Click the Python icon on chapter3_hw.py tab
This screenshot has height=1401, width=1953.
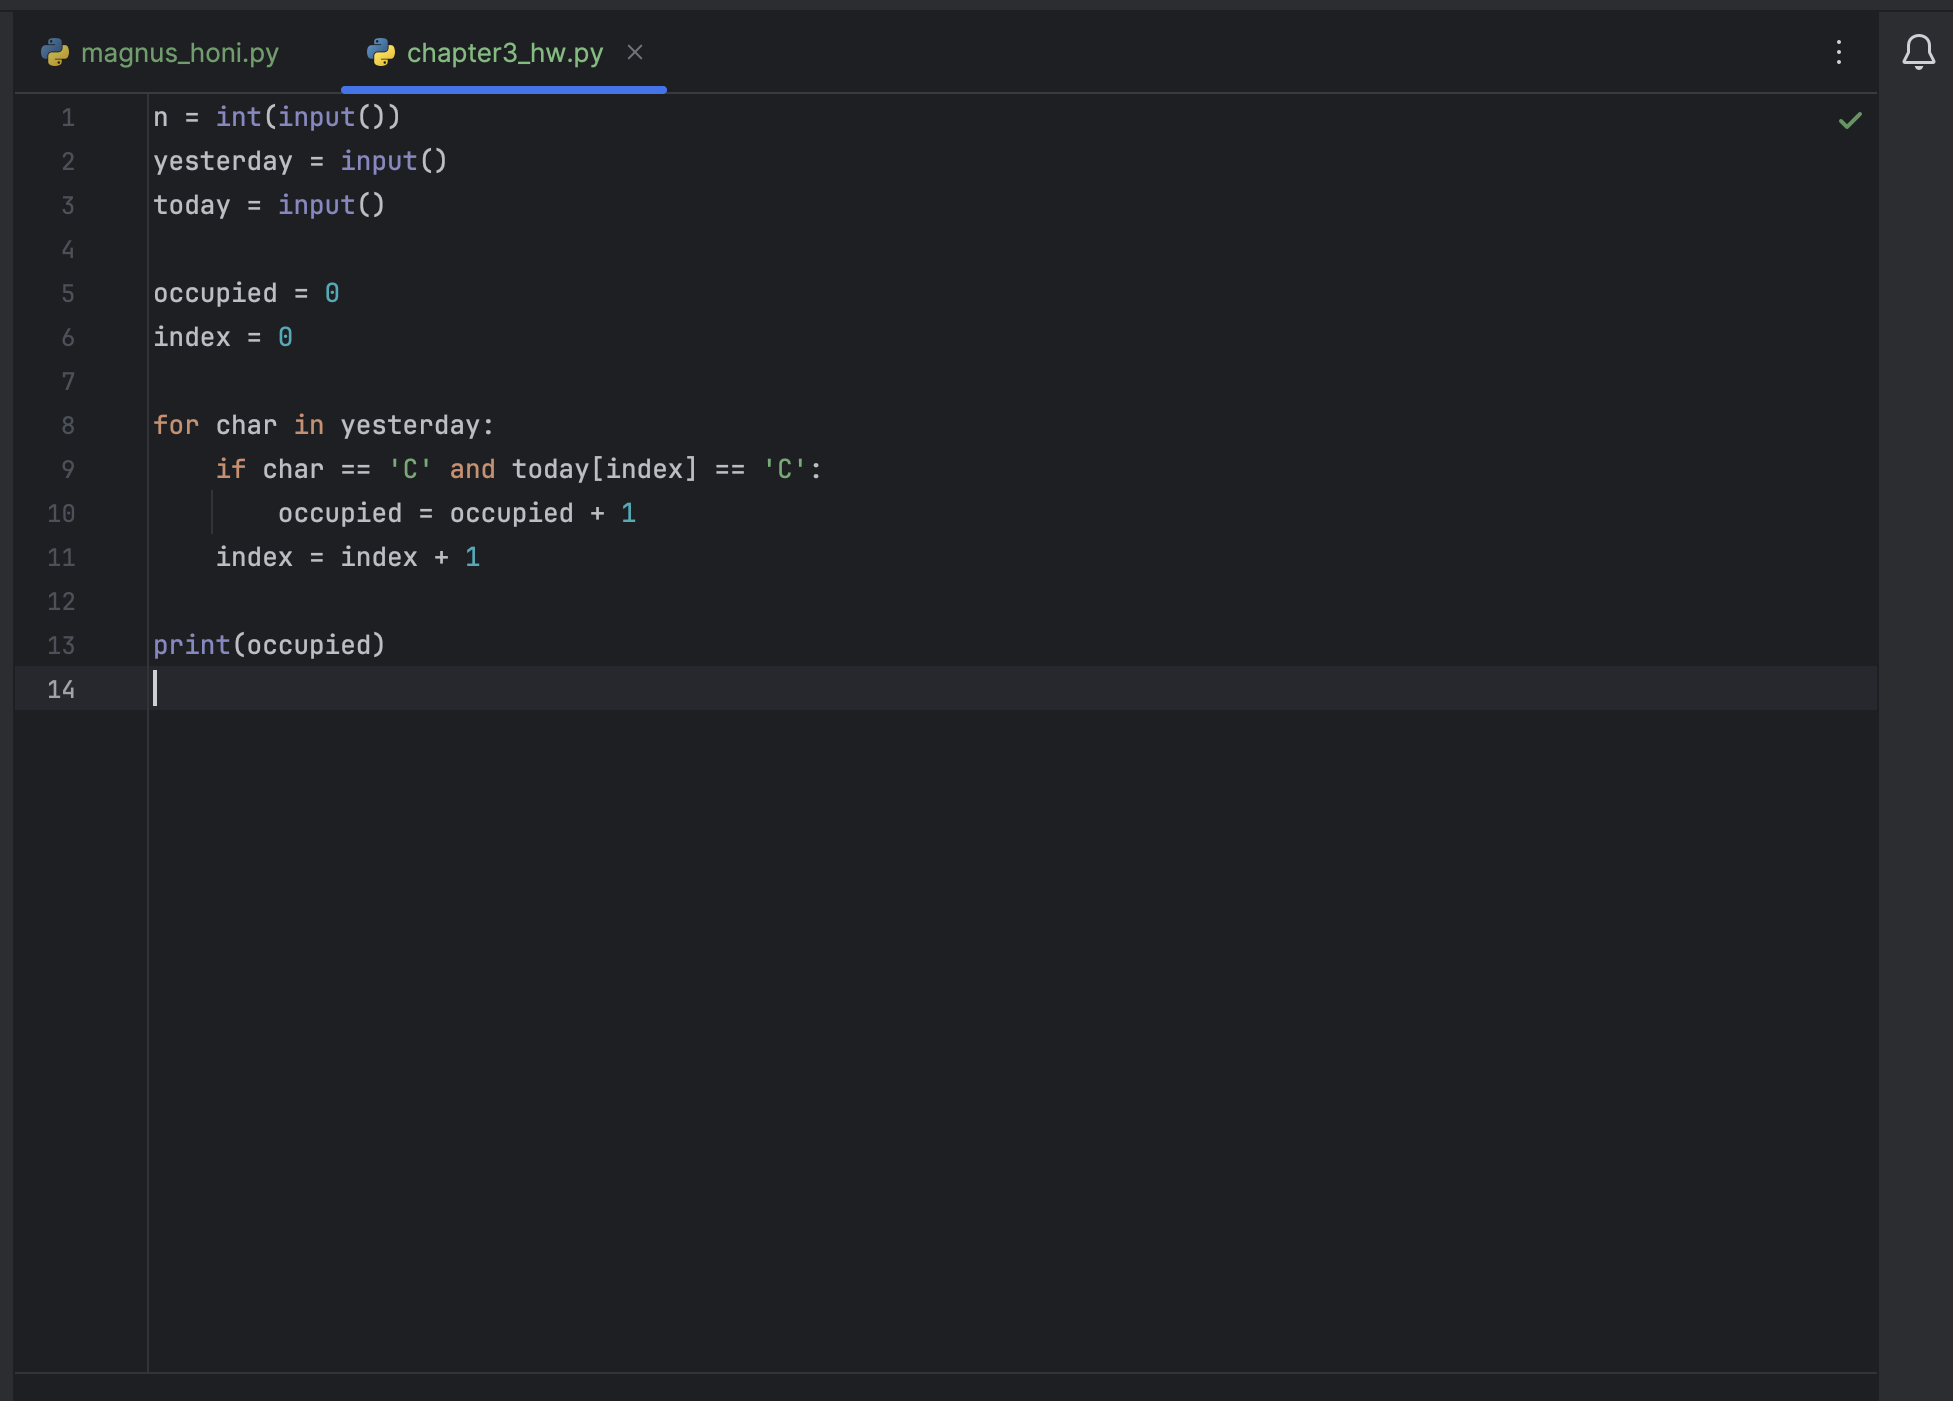point(381,52)
